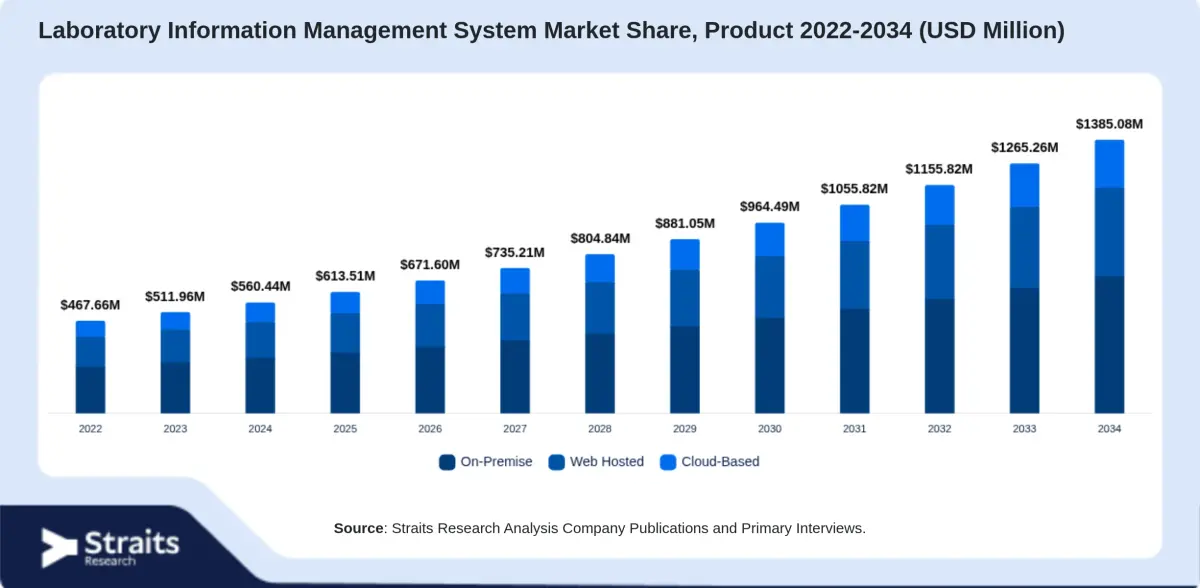Click the 2031 axis label
Viewport: 1200px width, 588px height.
point(855,428)
